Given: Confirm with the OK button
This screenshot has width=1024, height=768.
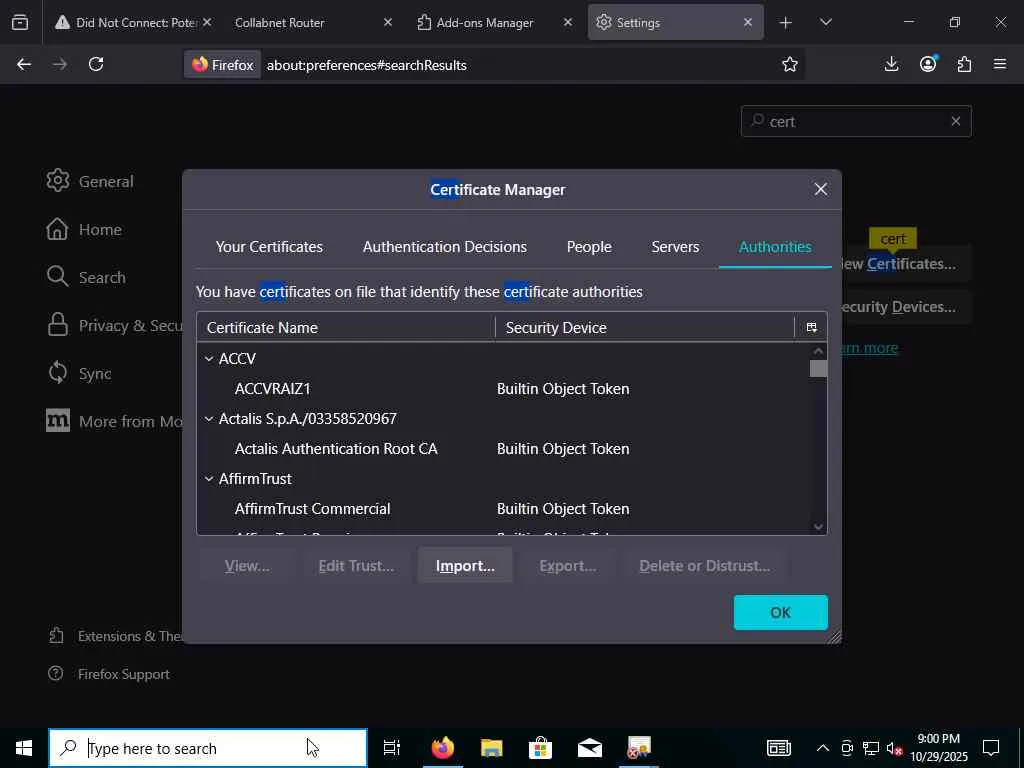Looking at the screenshot, I should (x=780, y=613).
